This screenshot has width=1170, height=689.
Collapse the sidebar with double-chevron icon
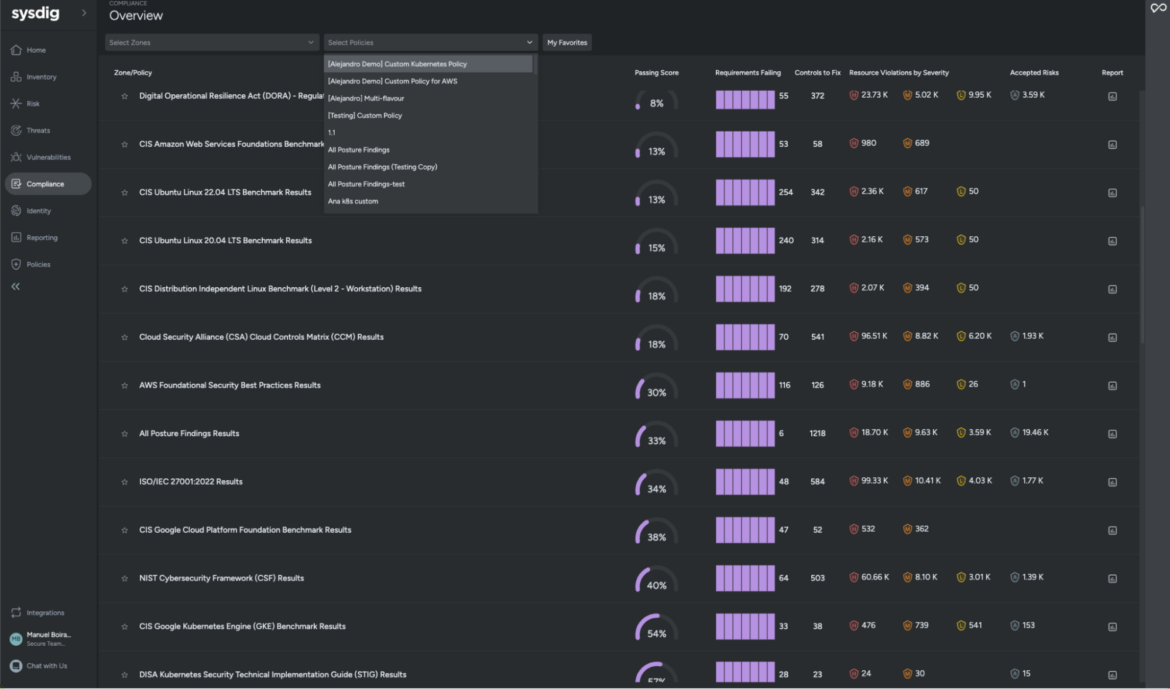tap(15, 287)
